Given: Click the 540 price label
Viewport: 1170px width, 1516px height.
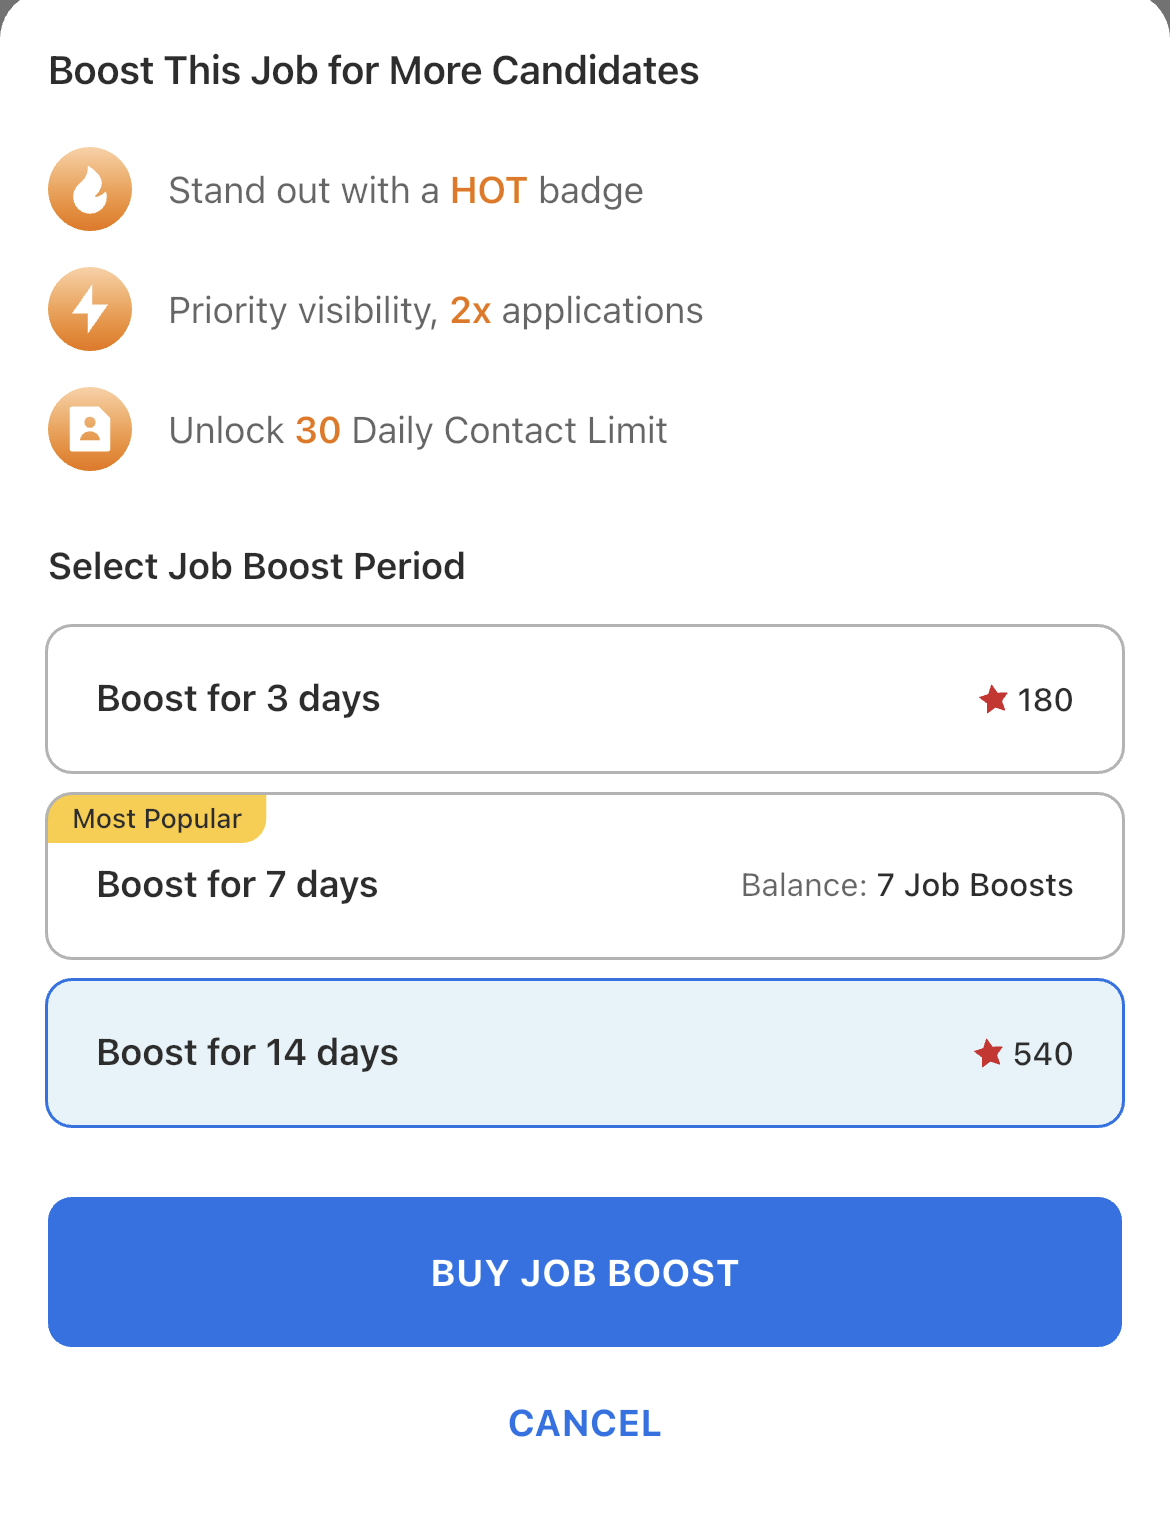Looking at the screenshot, I should click(x=1043, y=1054).
